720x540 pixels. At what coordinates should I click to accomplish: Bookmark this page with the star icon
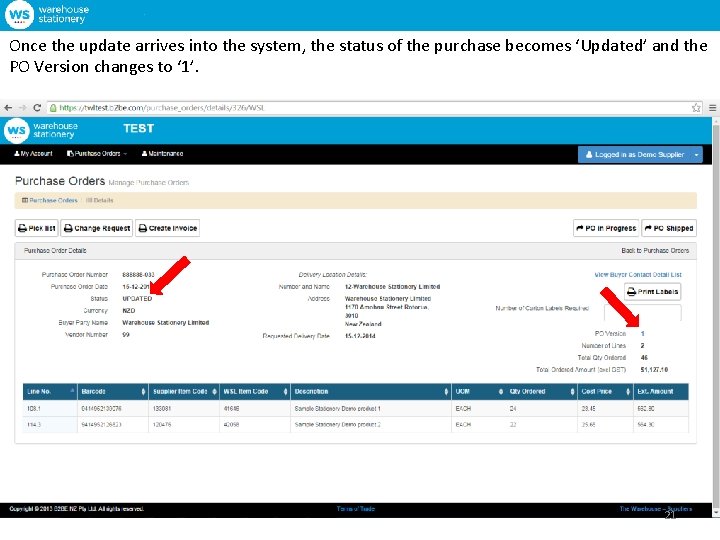(x=696, y=108)
